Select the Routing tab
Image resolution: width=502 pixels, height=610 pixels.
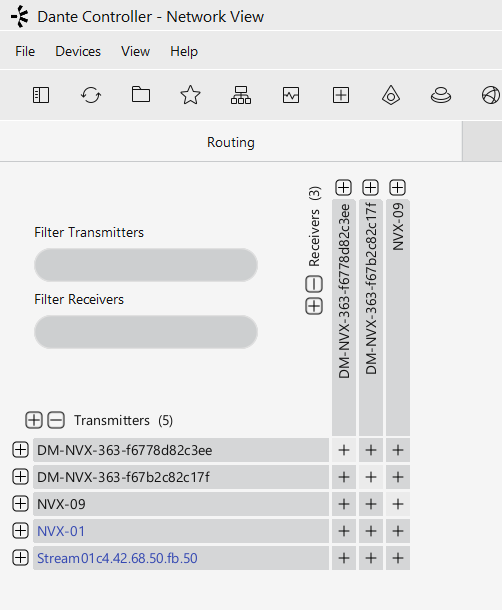(x=231, y=142)
